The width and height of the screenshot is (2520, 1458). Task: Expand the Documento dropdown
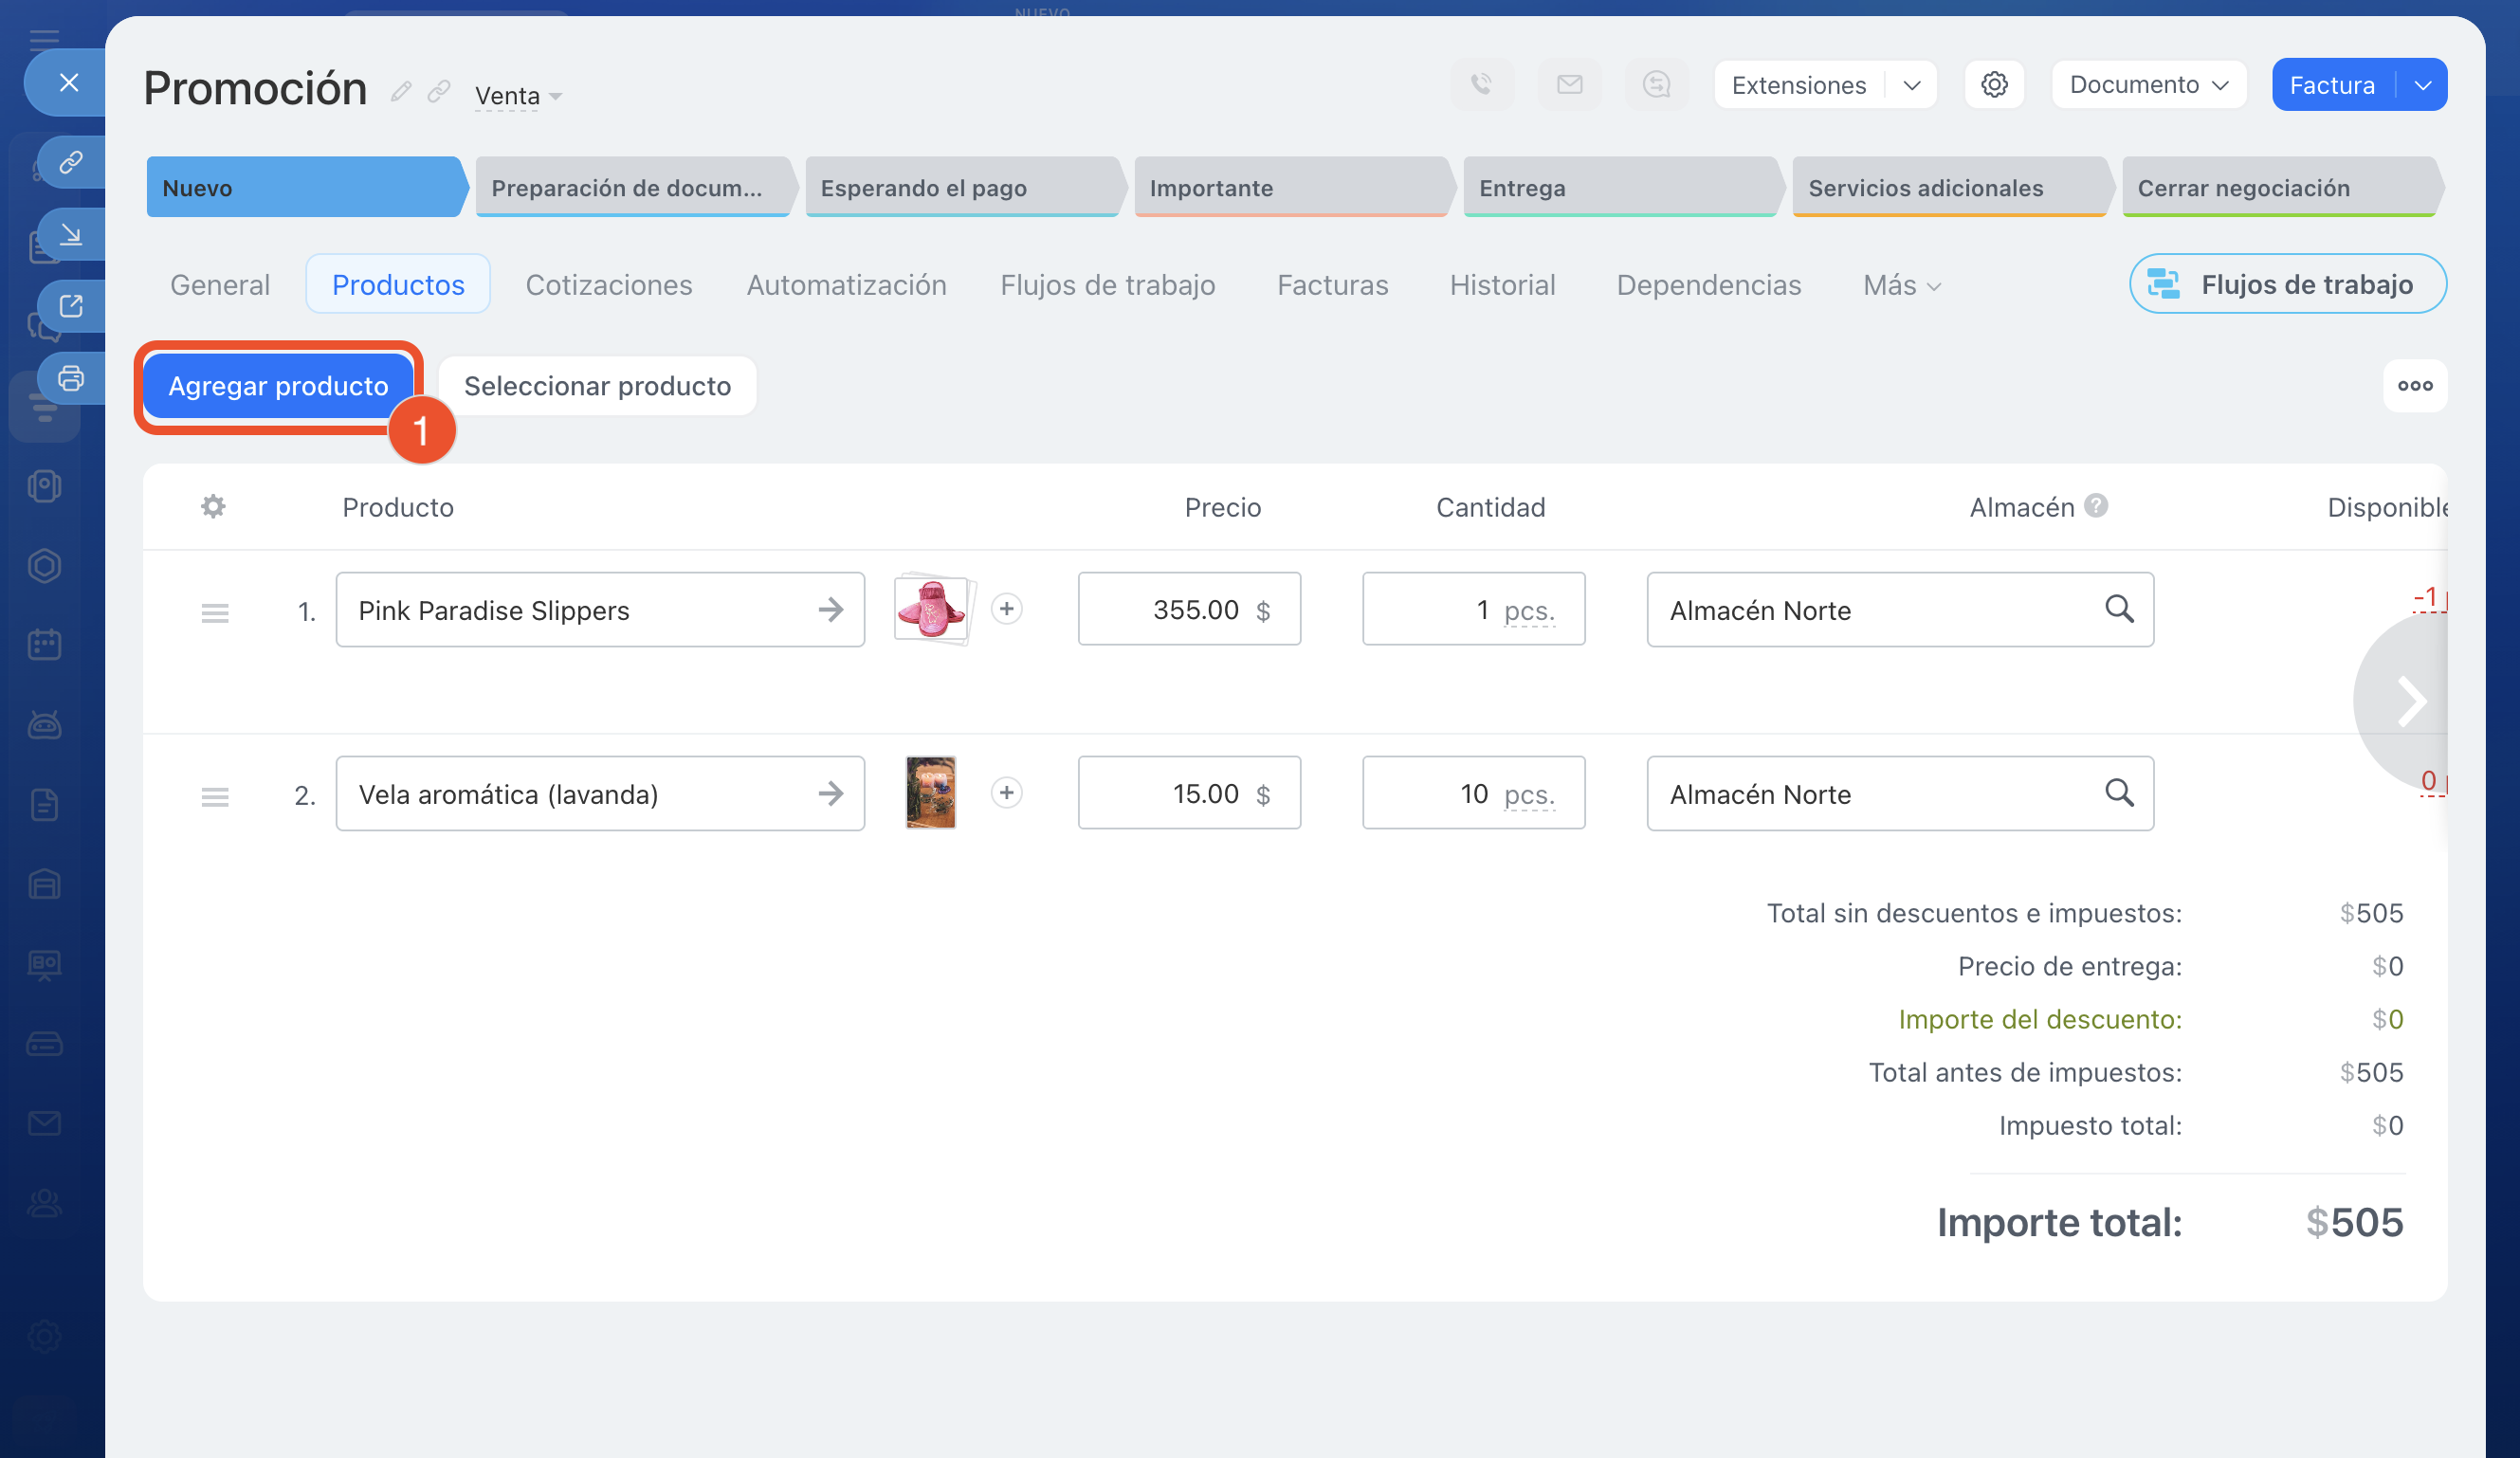point(2148,85)
